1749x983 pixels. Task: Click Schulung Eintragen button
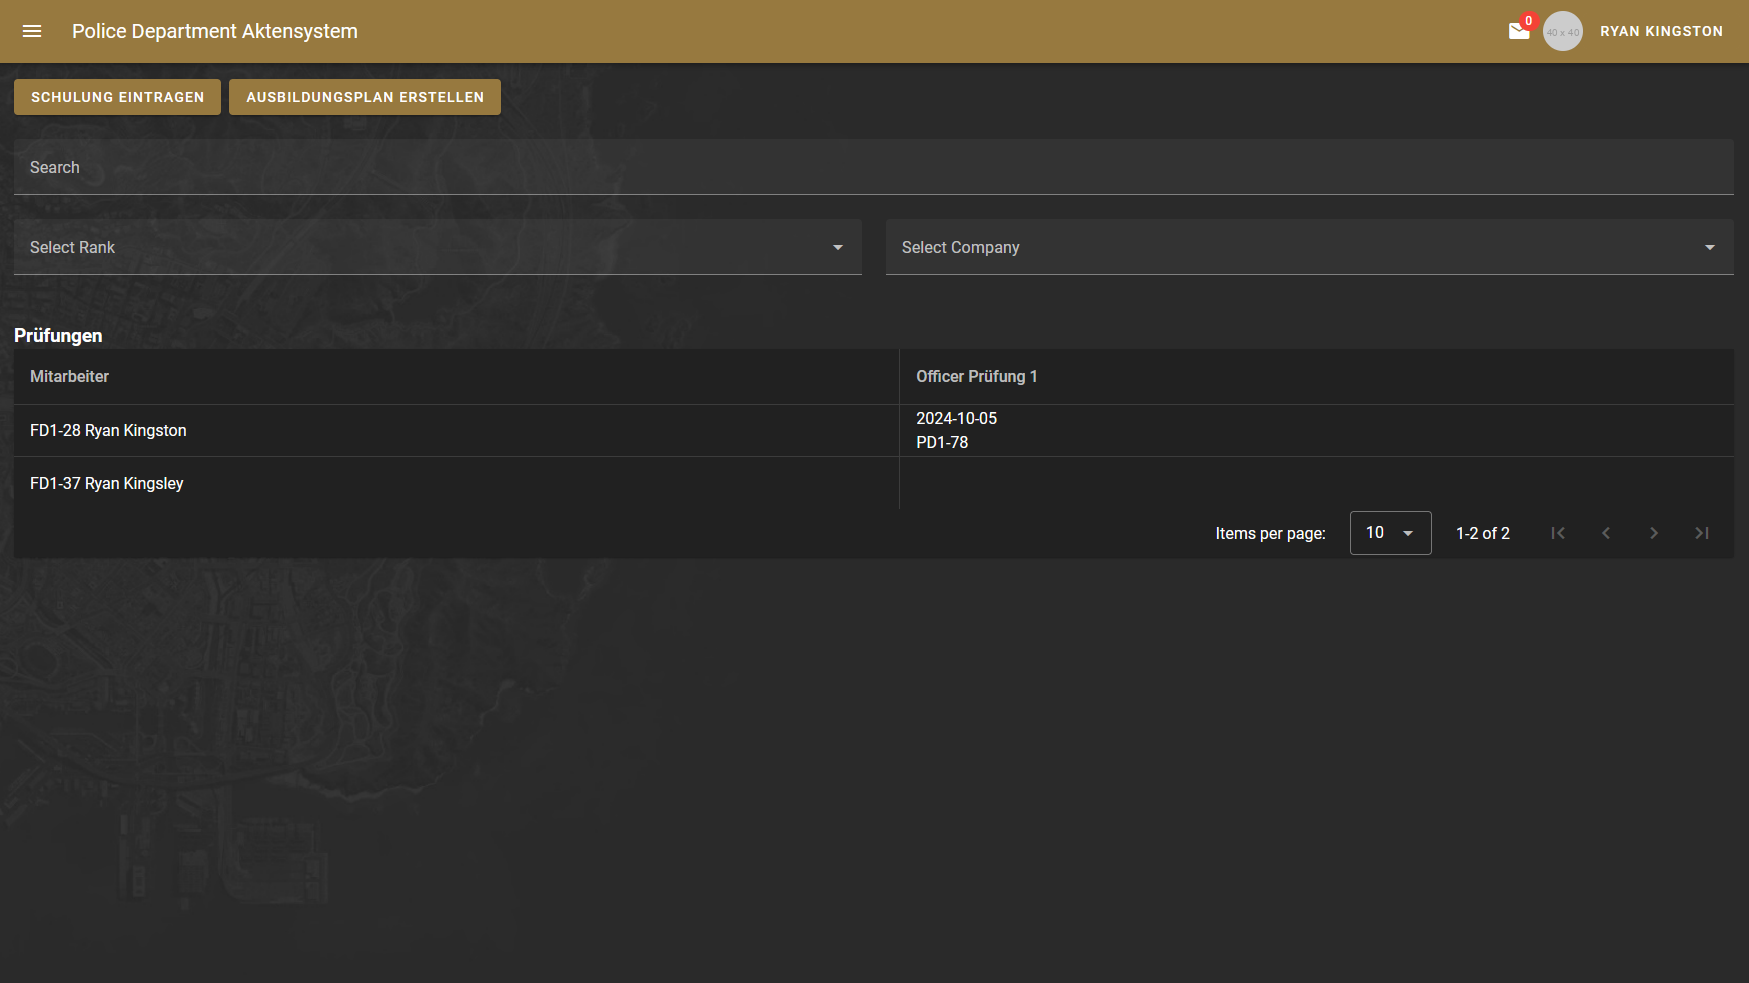(x=117, y=97)
